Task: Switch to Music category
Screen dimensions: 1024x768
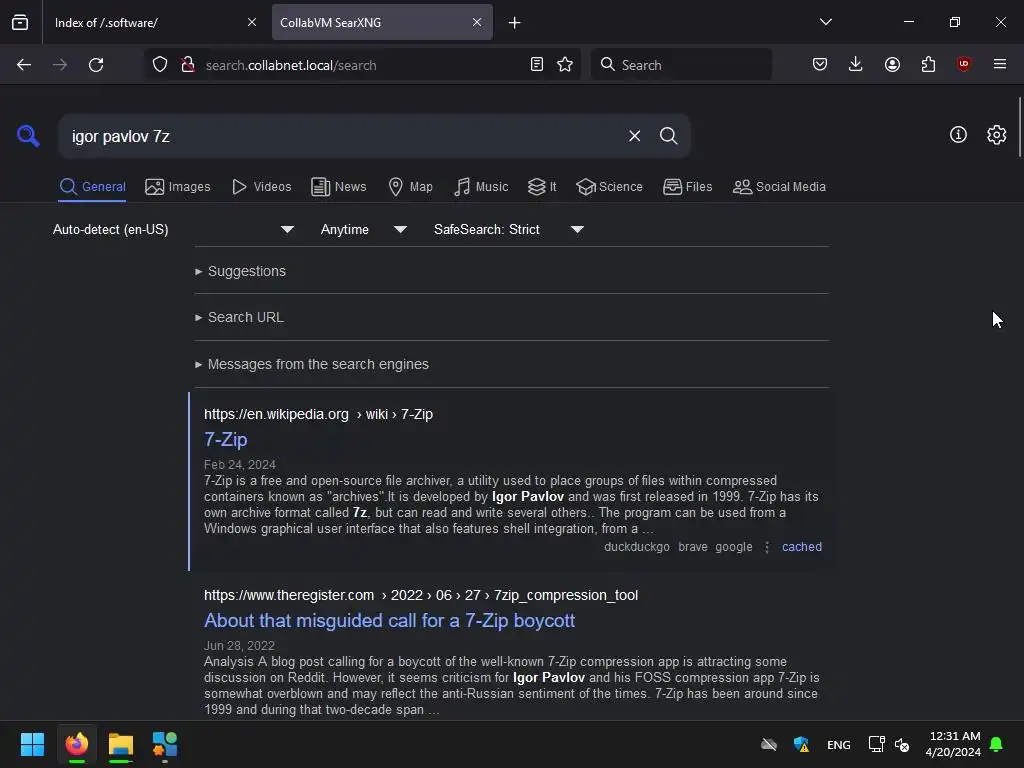Action: (481, 187)
